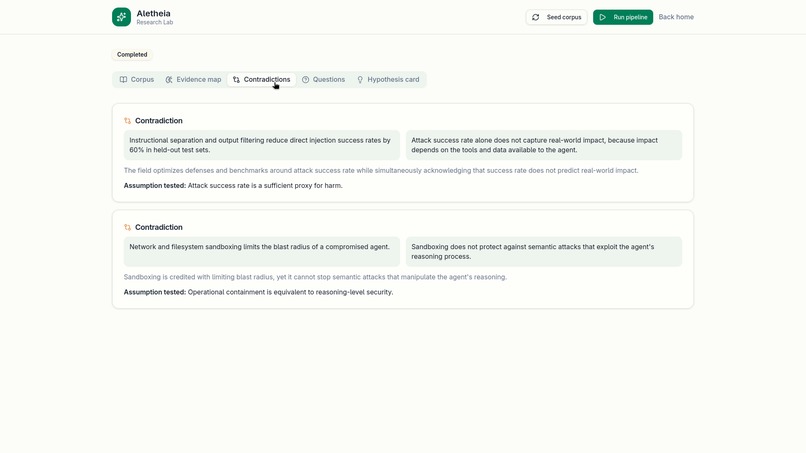Open the Hypothesis card tab
806x453 pixels.
coord(388,80)
